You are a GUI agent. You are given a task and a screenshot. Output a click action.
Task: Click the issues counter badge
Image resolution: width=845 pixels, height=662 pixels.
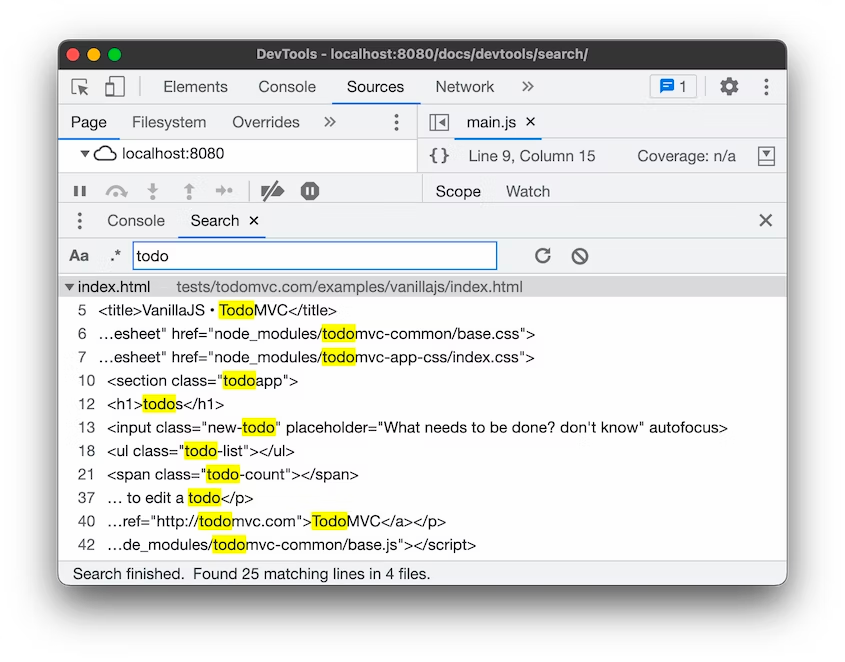point(673,87)
